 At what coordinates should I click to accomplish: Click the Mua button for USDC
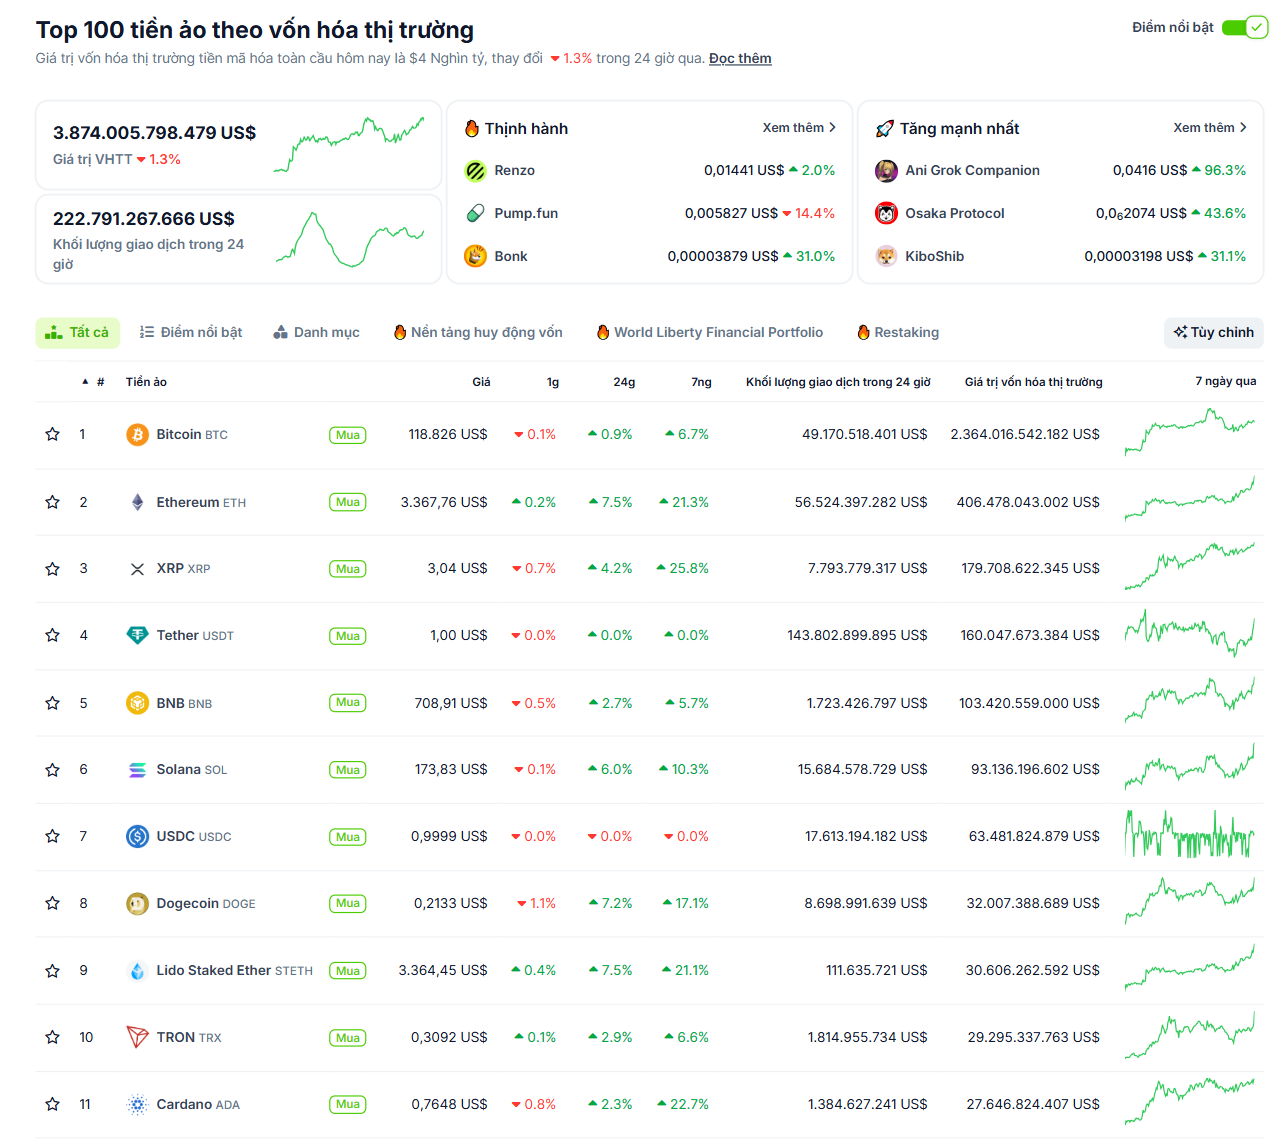(348, 837)
